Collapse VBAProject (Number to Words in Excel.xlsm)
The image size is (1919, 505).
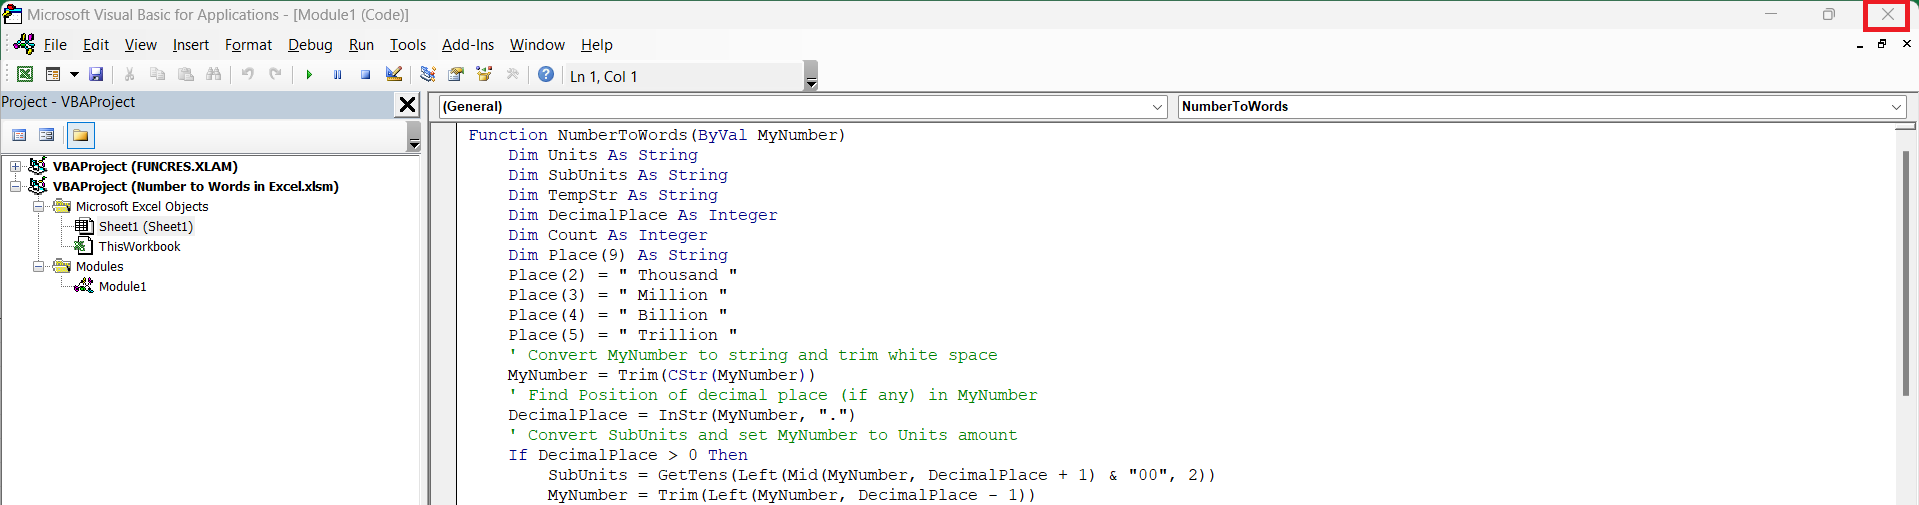pyautogui.click(x=15, y=187)
